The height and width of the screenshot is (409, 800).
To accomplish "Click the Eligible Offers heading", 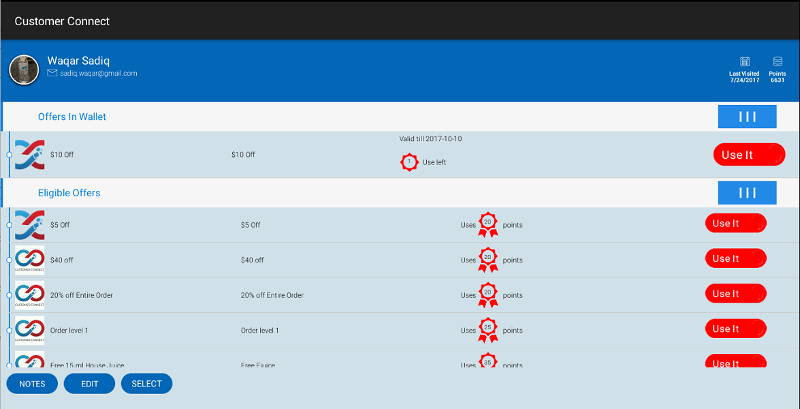I will [x=69, y=193].
